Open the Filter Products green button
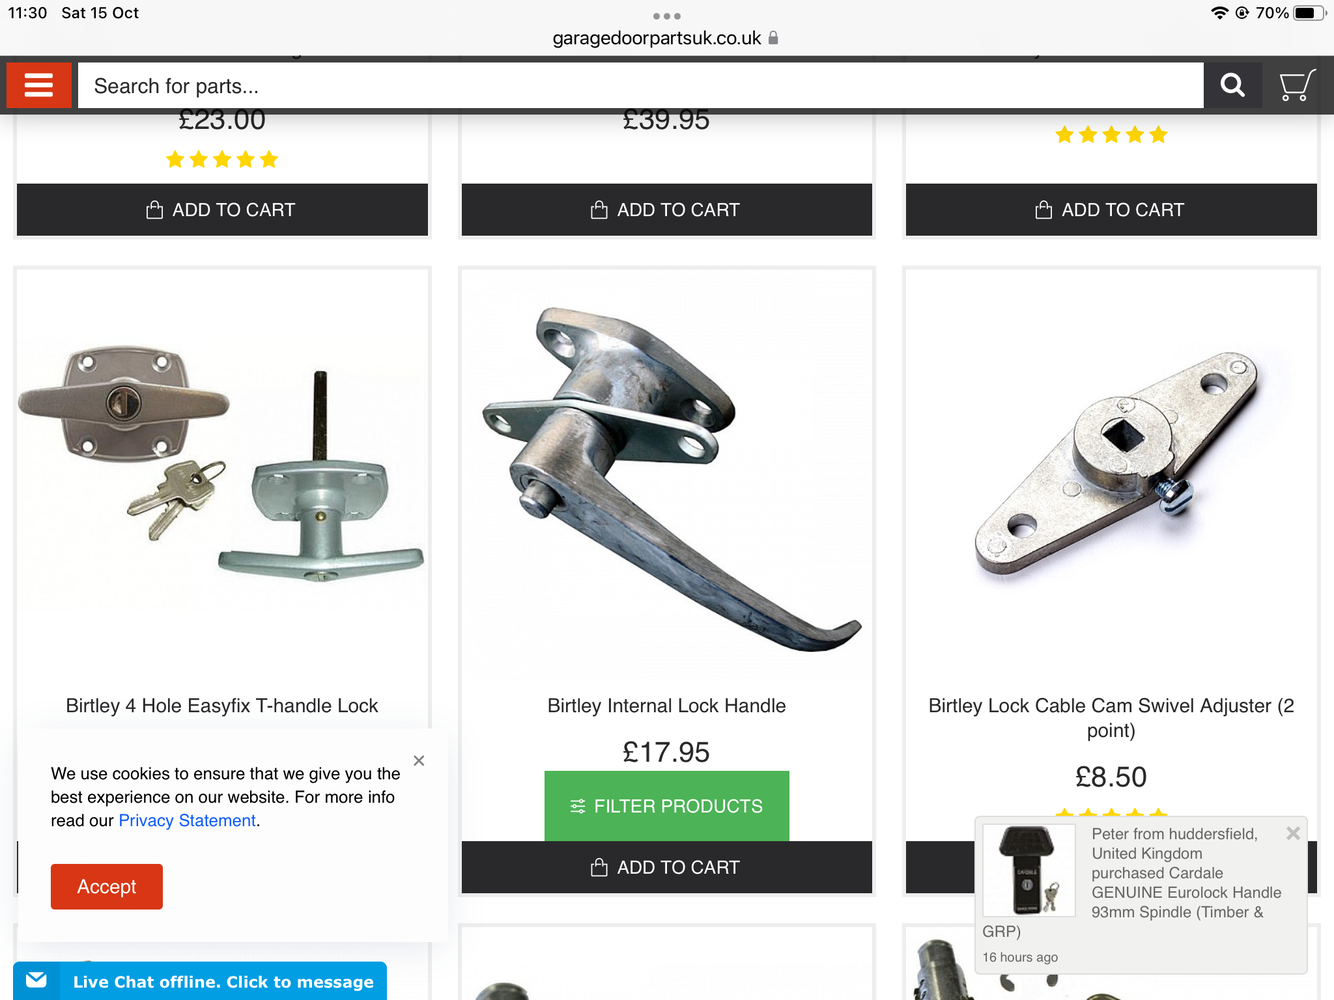This screenshot has height=1000, width=1334. coord(667,806)
